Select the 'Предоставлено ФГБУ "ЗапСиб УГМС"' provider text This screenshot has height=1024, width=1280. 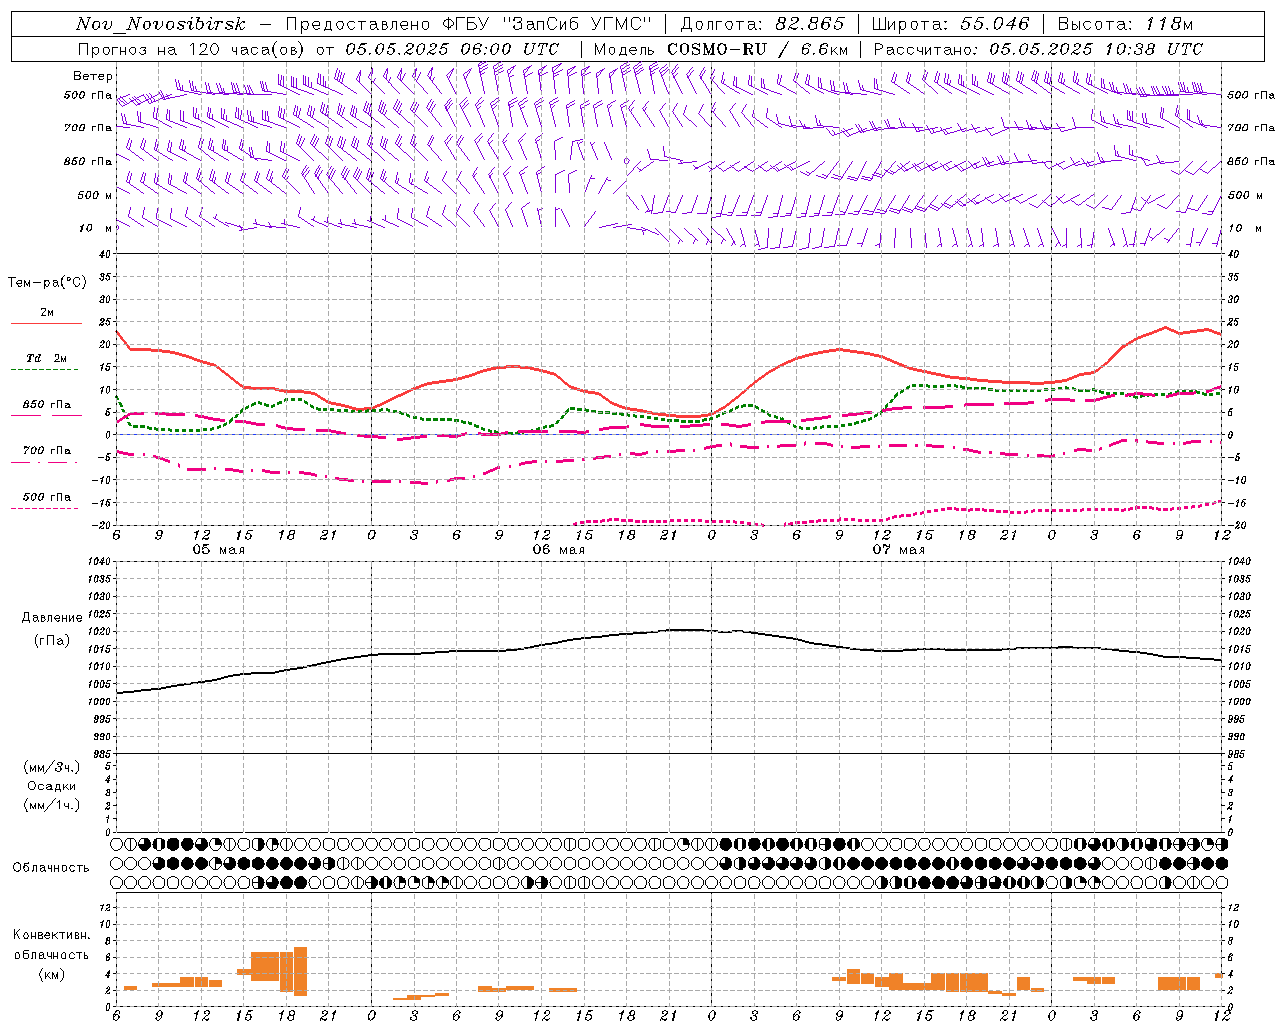pyautogui.click(x=469, y=24)
